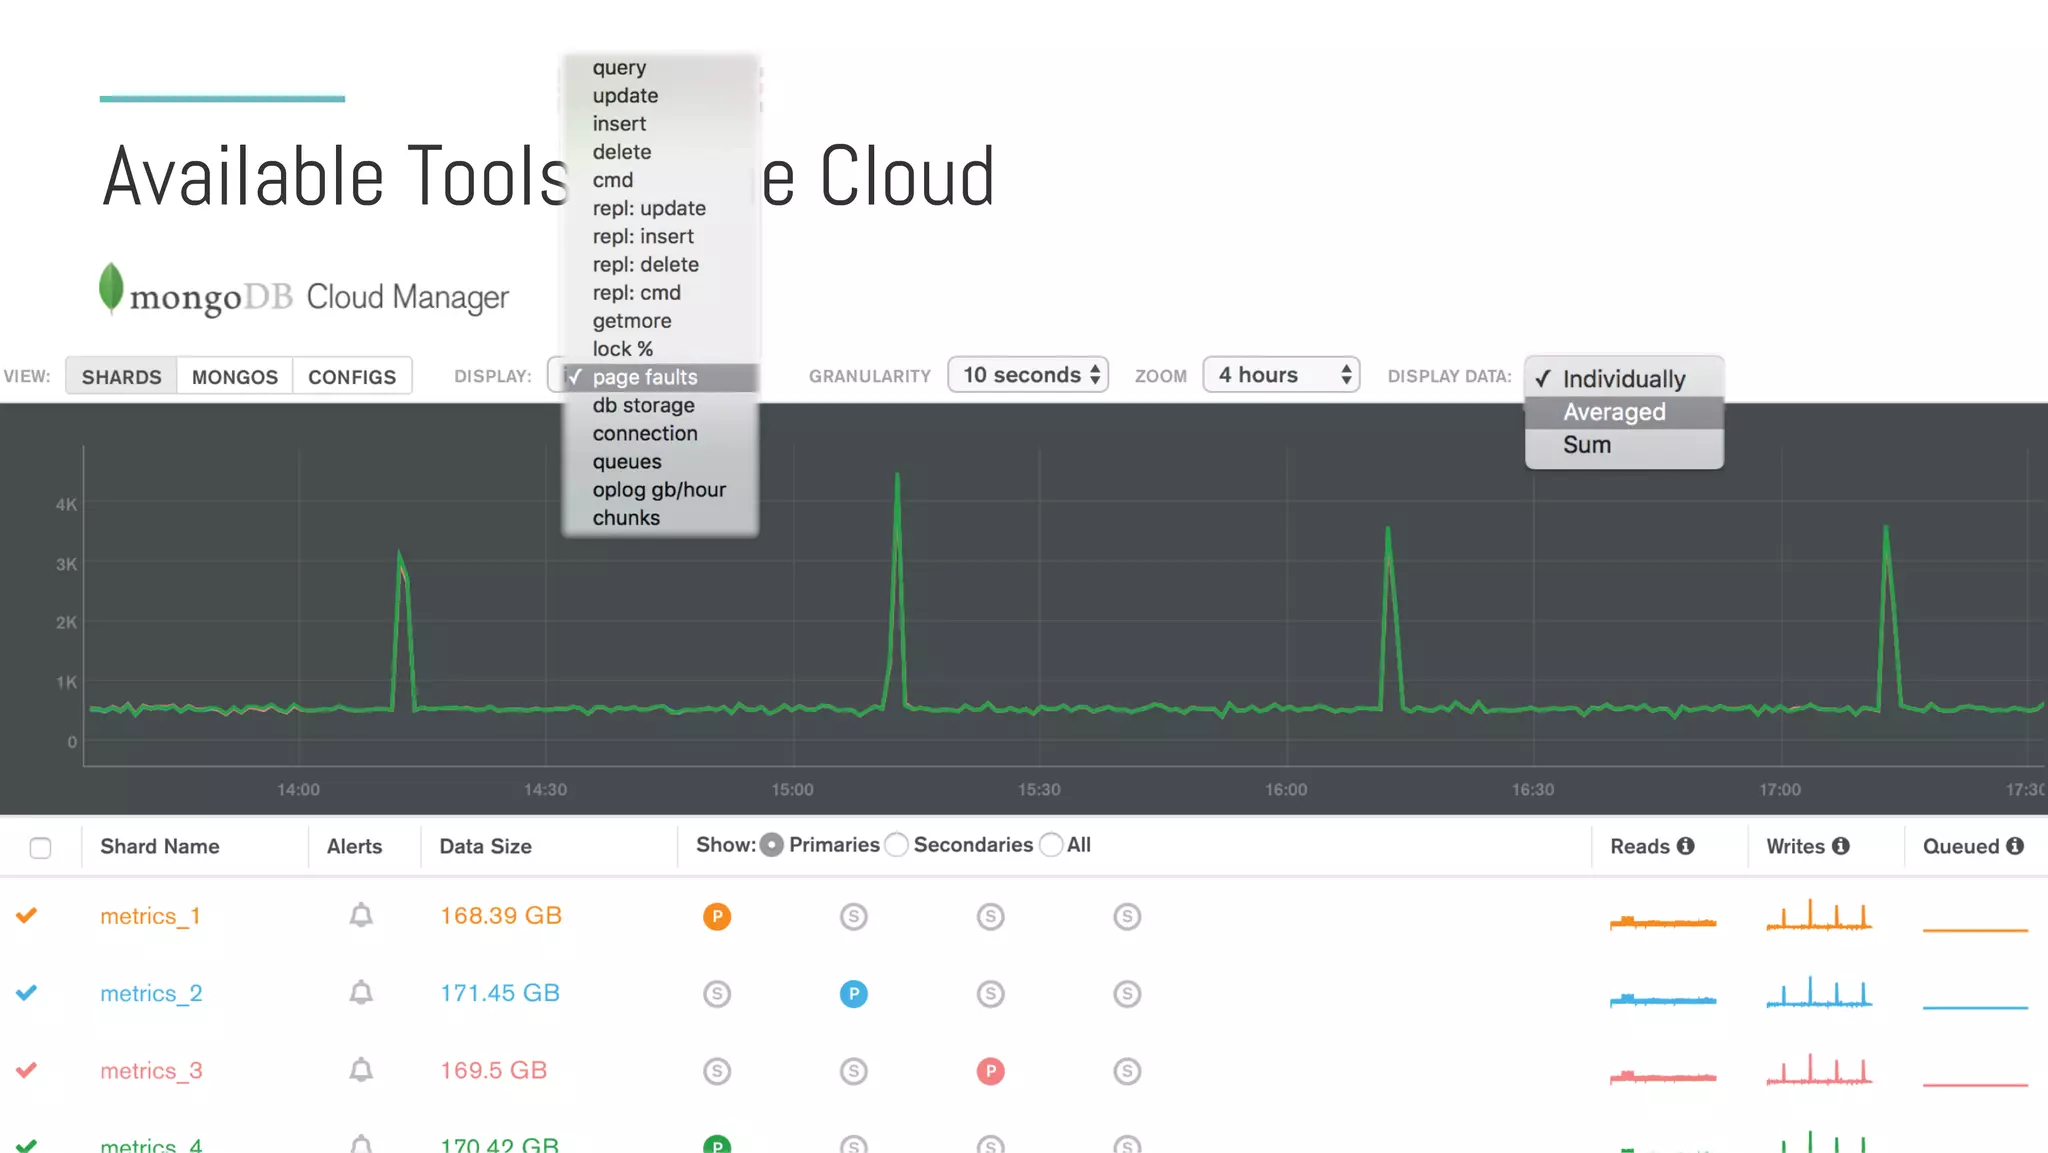Screen dimensions: 2048x1153
Task: Click the info icon next to Queued
Action: tap(2015, 846)
